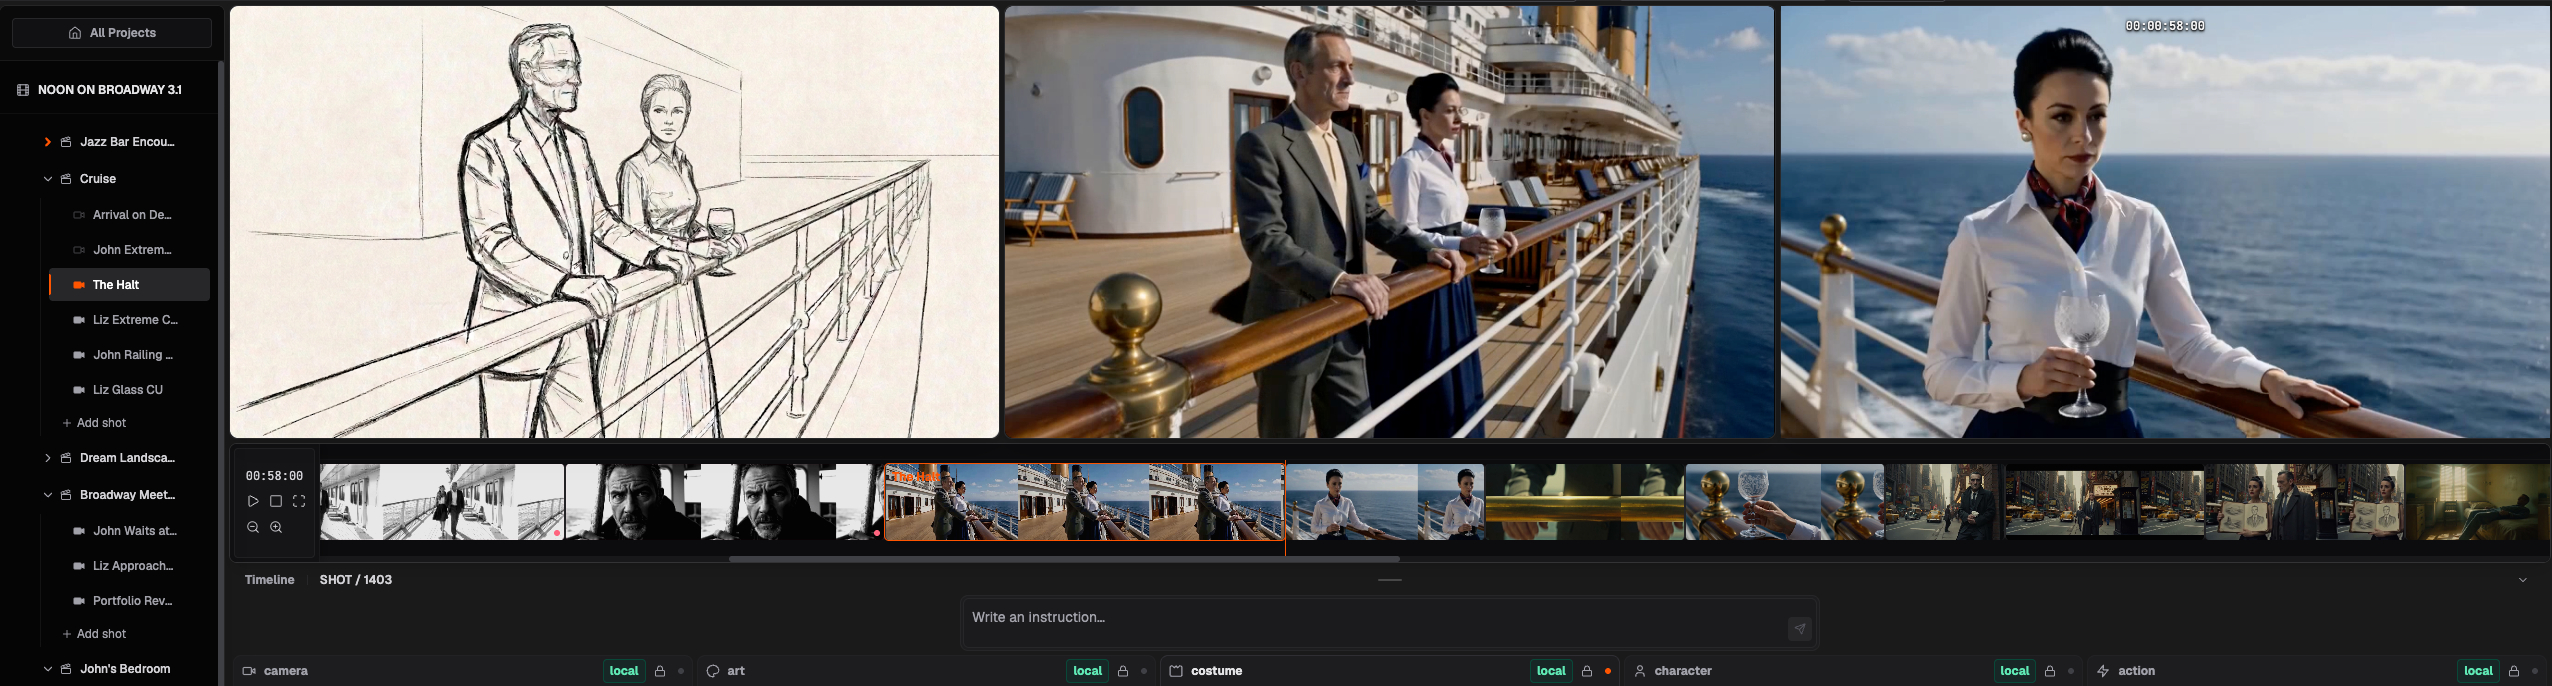2552x686 pixels.
Task: Expand the Jazz Bar Encounter scene
Action: [x=47, y=142]
